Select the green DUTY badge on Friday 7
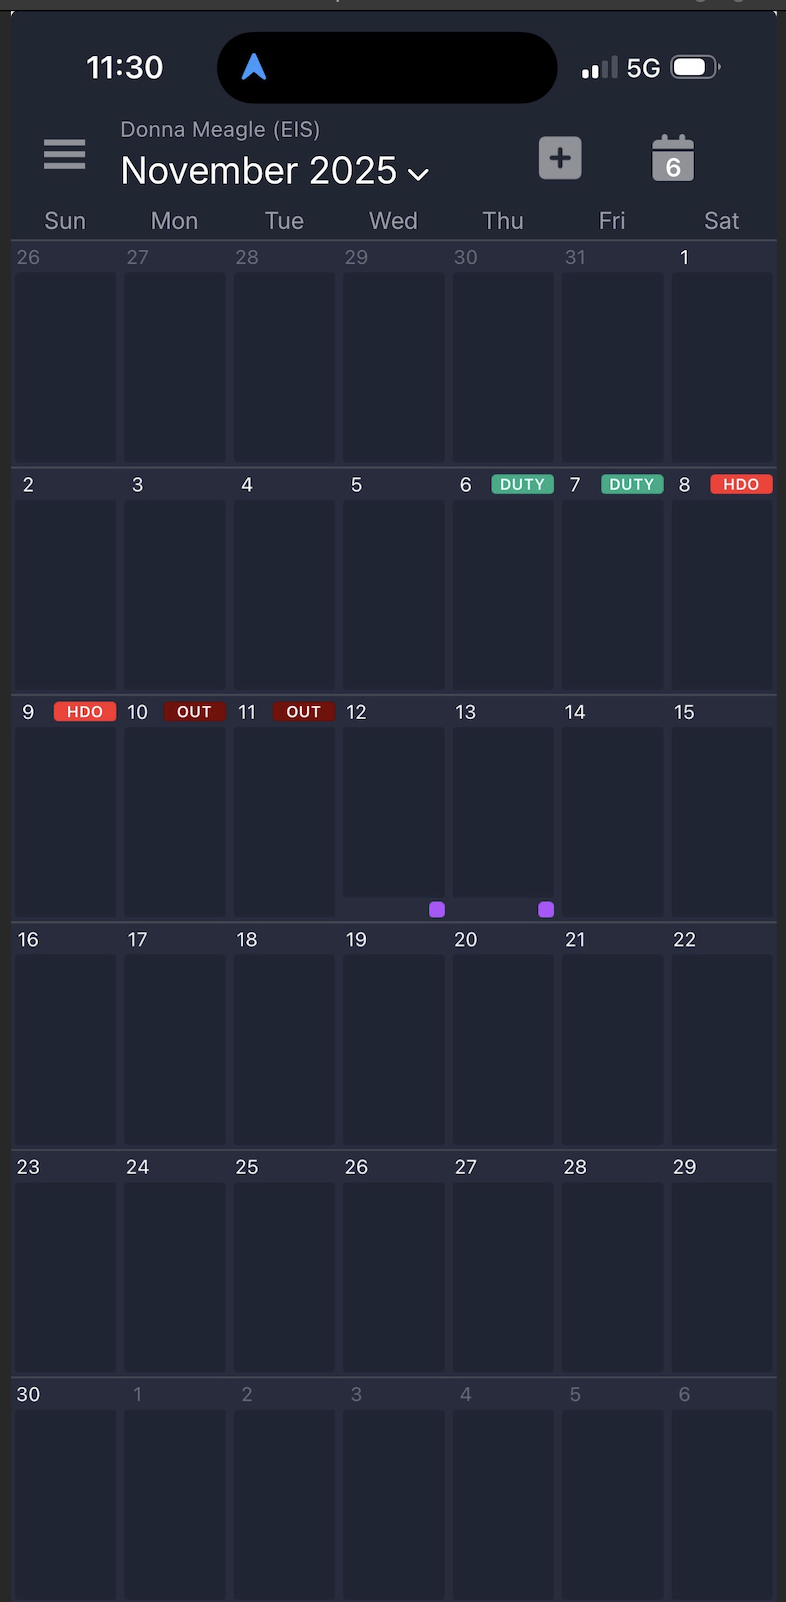786x1602 pixels. [632, 484]
